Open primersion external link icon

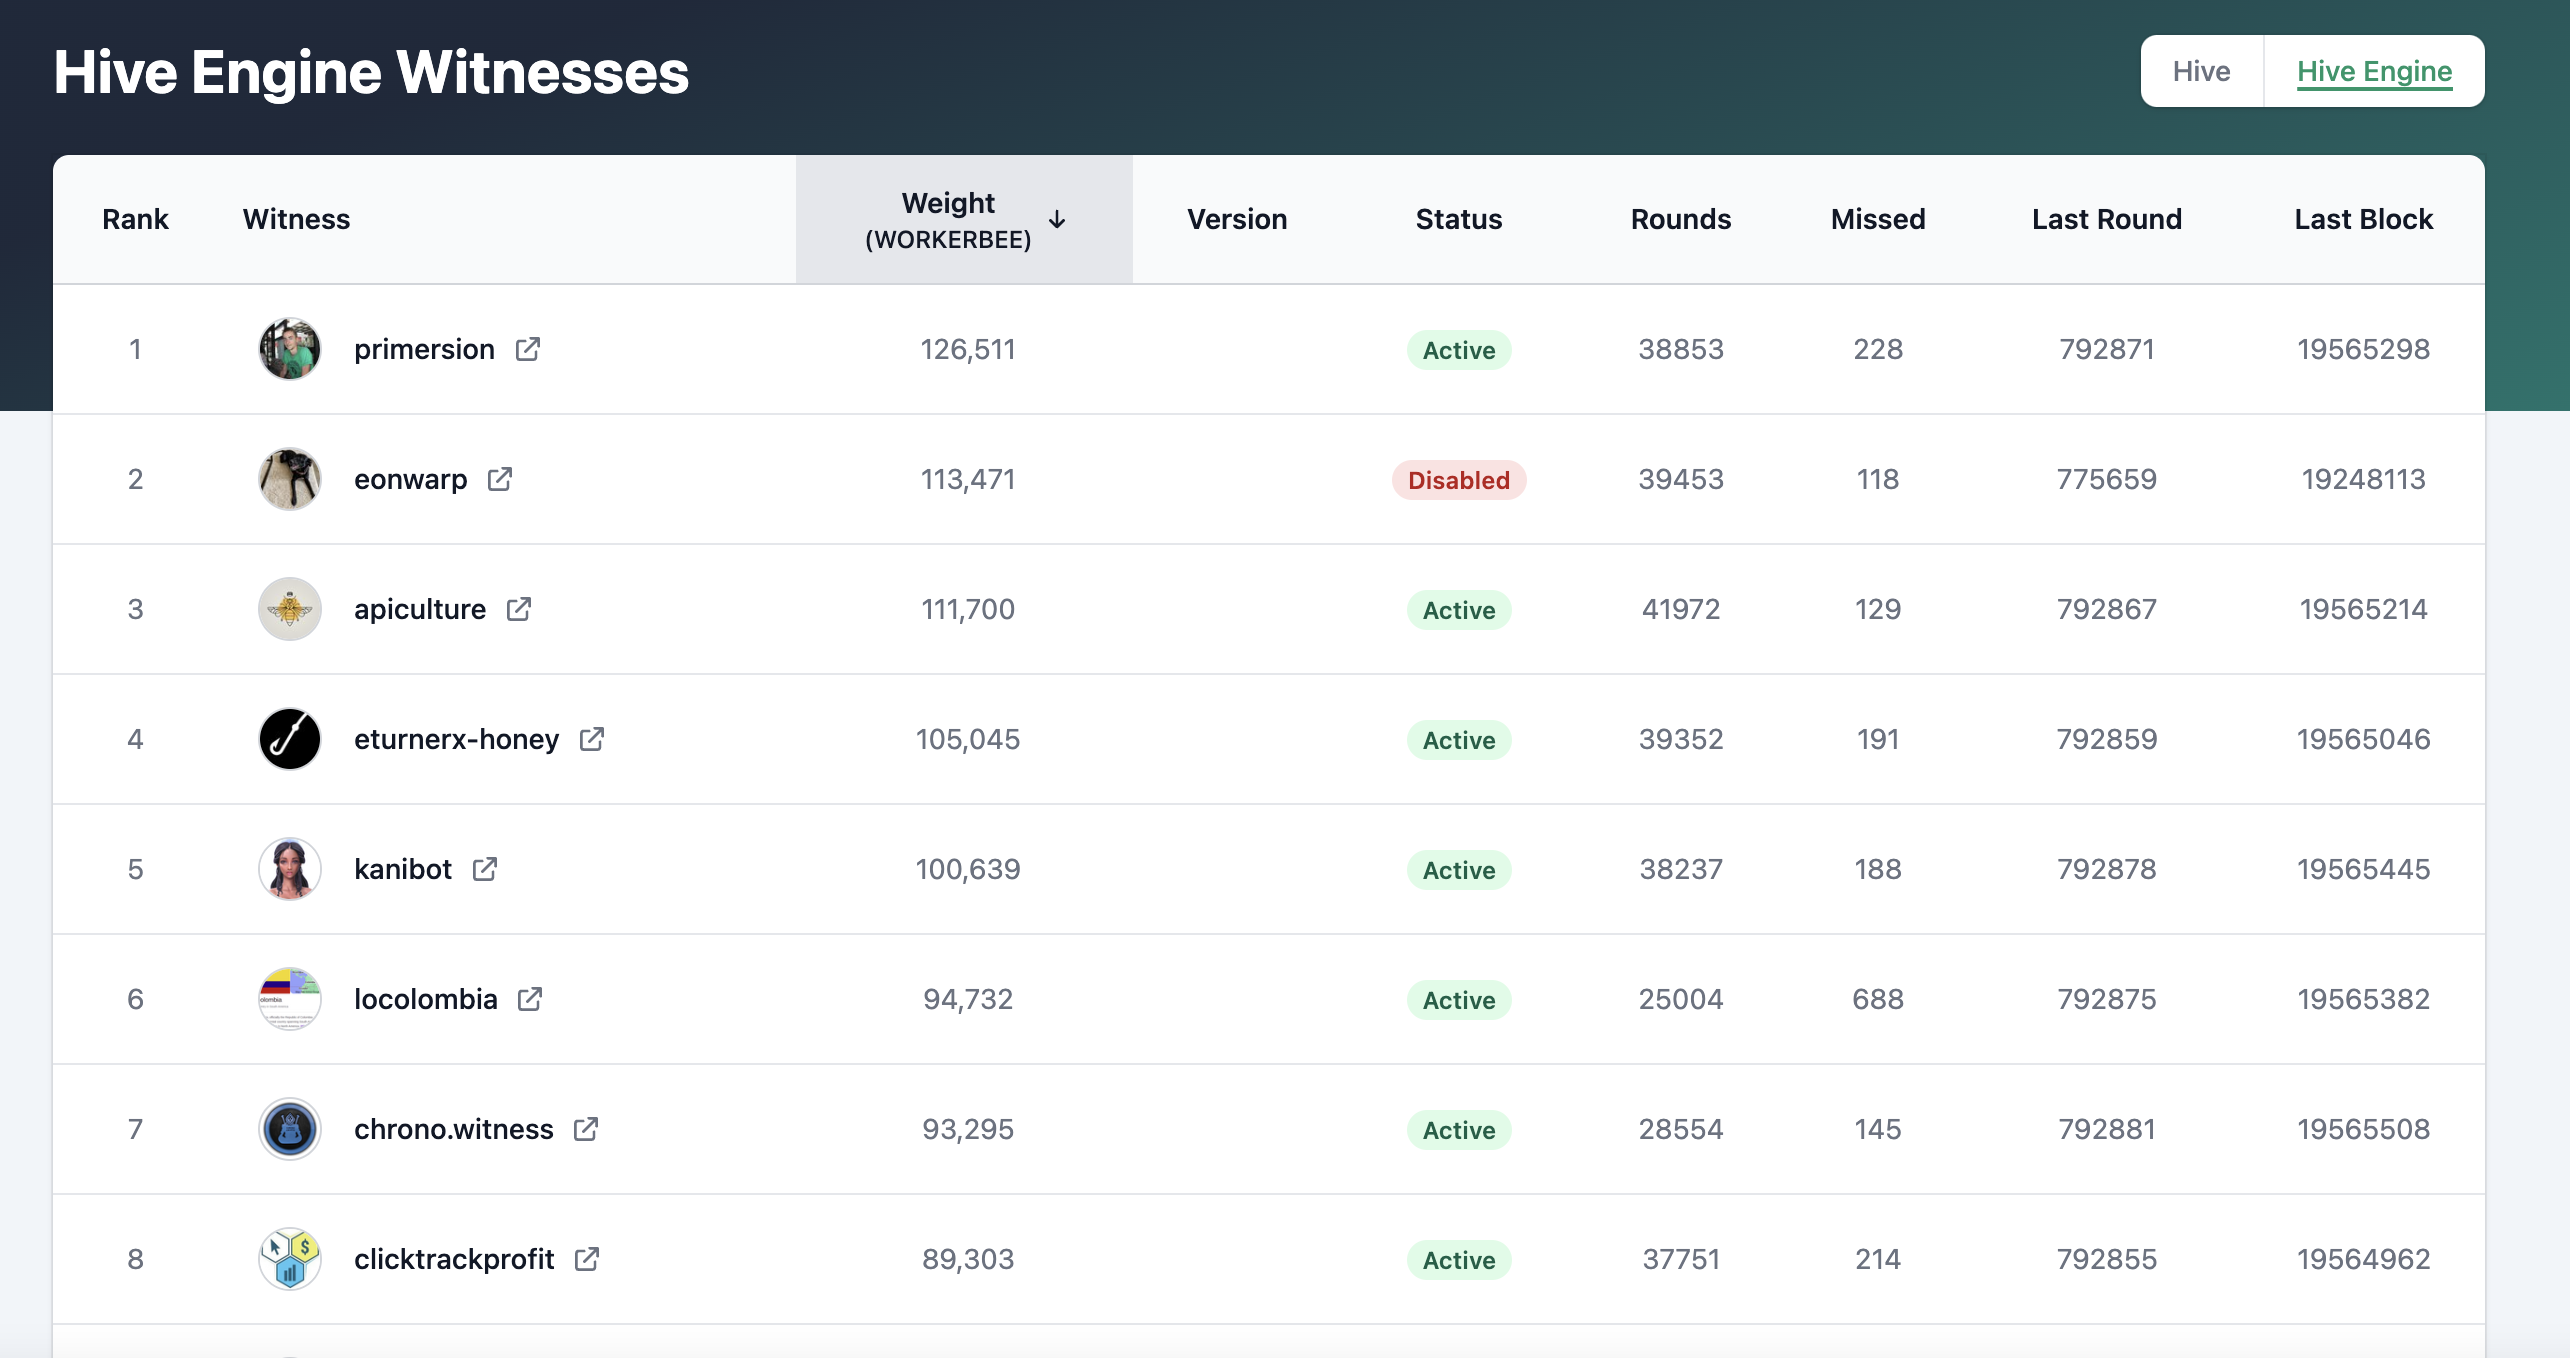[x=528, y=349]
